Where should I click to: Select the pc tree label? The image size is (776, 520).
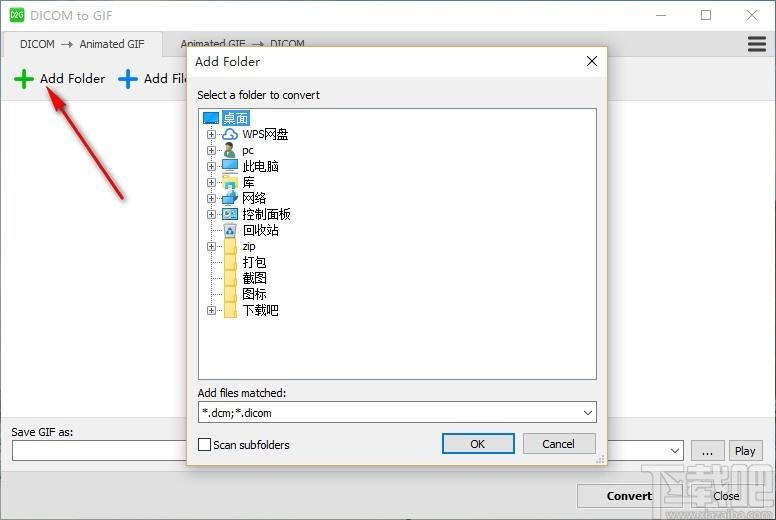coord(248,150)
